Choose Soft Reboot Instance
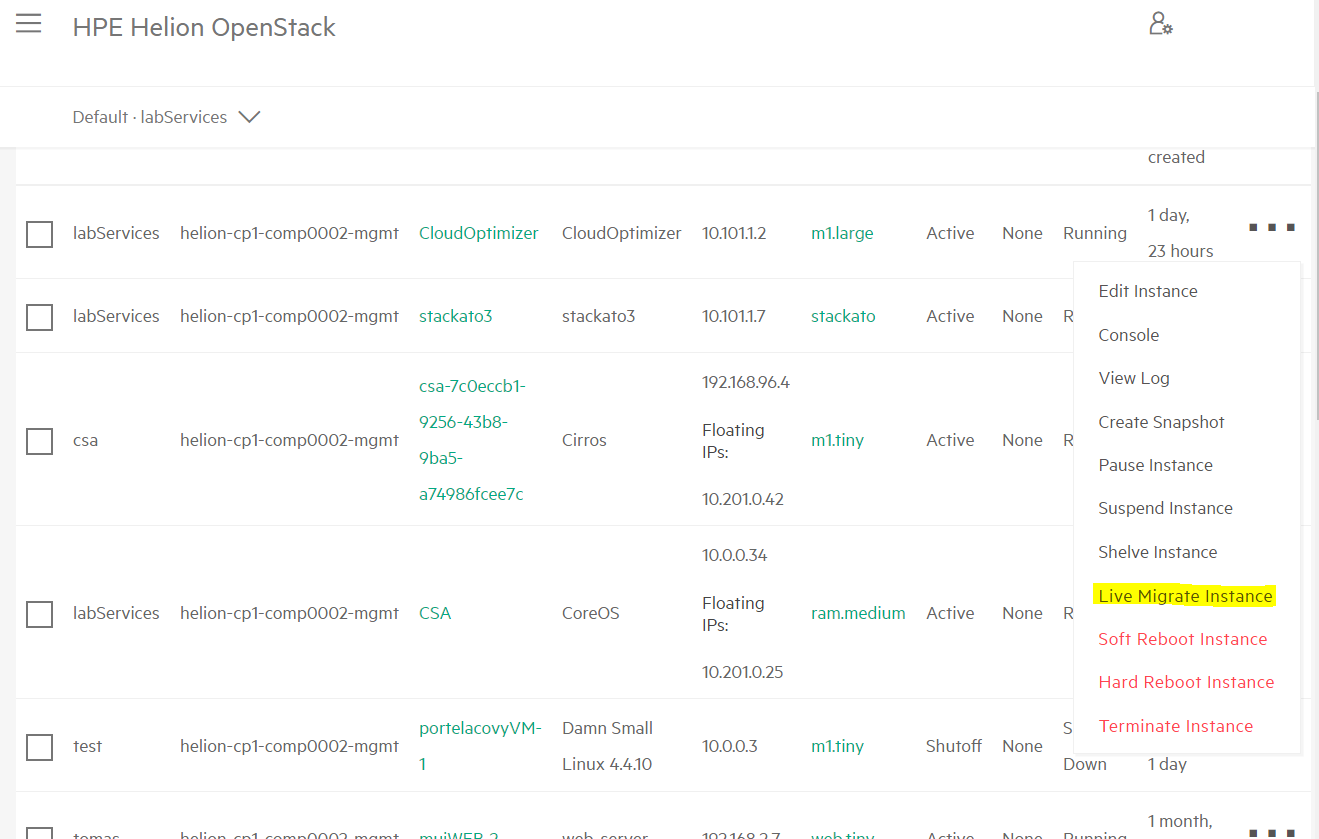The height and width of the screenshot is (839, 1319). pos(1182,639)
